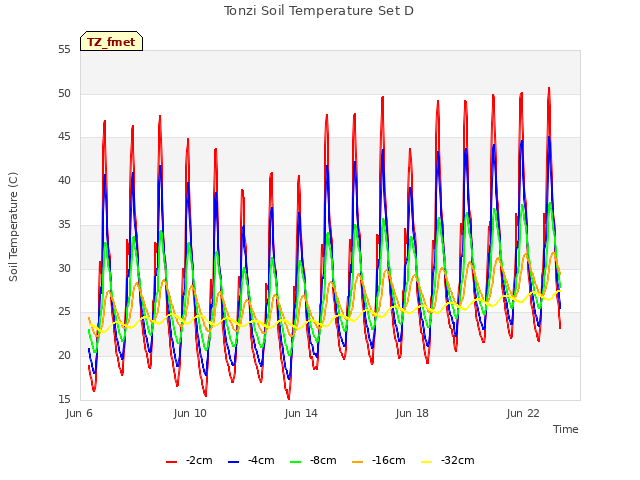The width and height of the screenshot is (640, 480).
Task: Click the 55 y-axis label
Action: coord(64,50)
